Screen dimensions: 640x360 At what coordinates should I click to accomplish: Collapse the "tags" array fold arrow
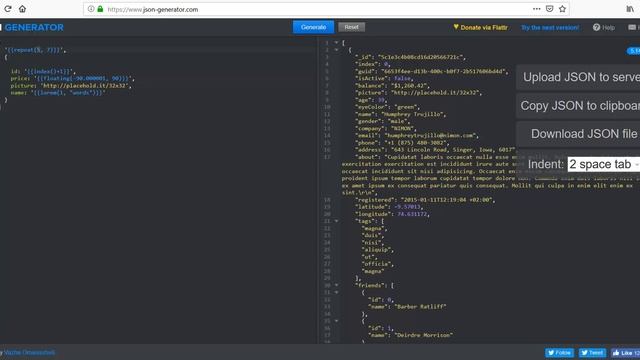(x=336, y=221)
